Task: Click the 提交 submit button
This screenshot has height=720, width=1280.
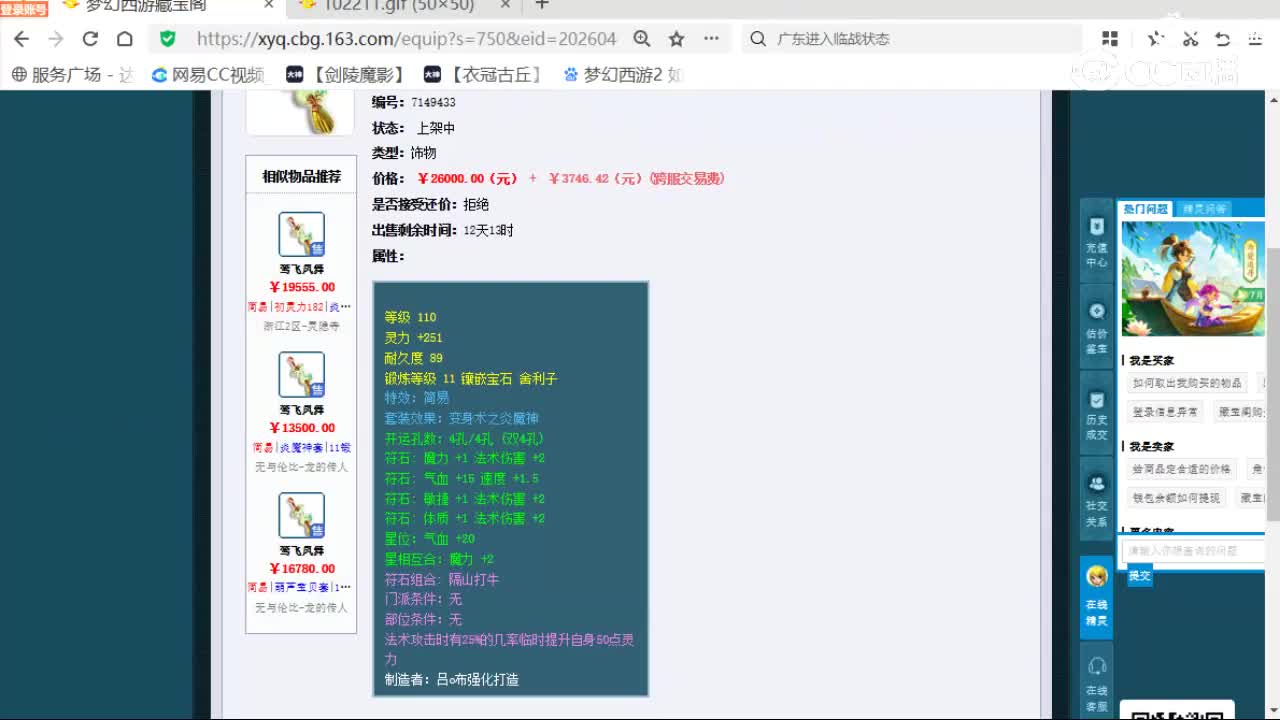Action: (1140, 576)
